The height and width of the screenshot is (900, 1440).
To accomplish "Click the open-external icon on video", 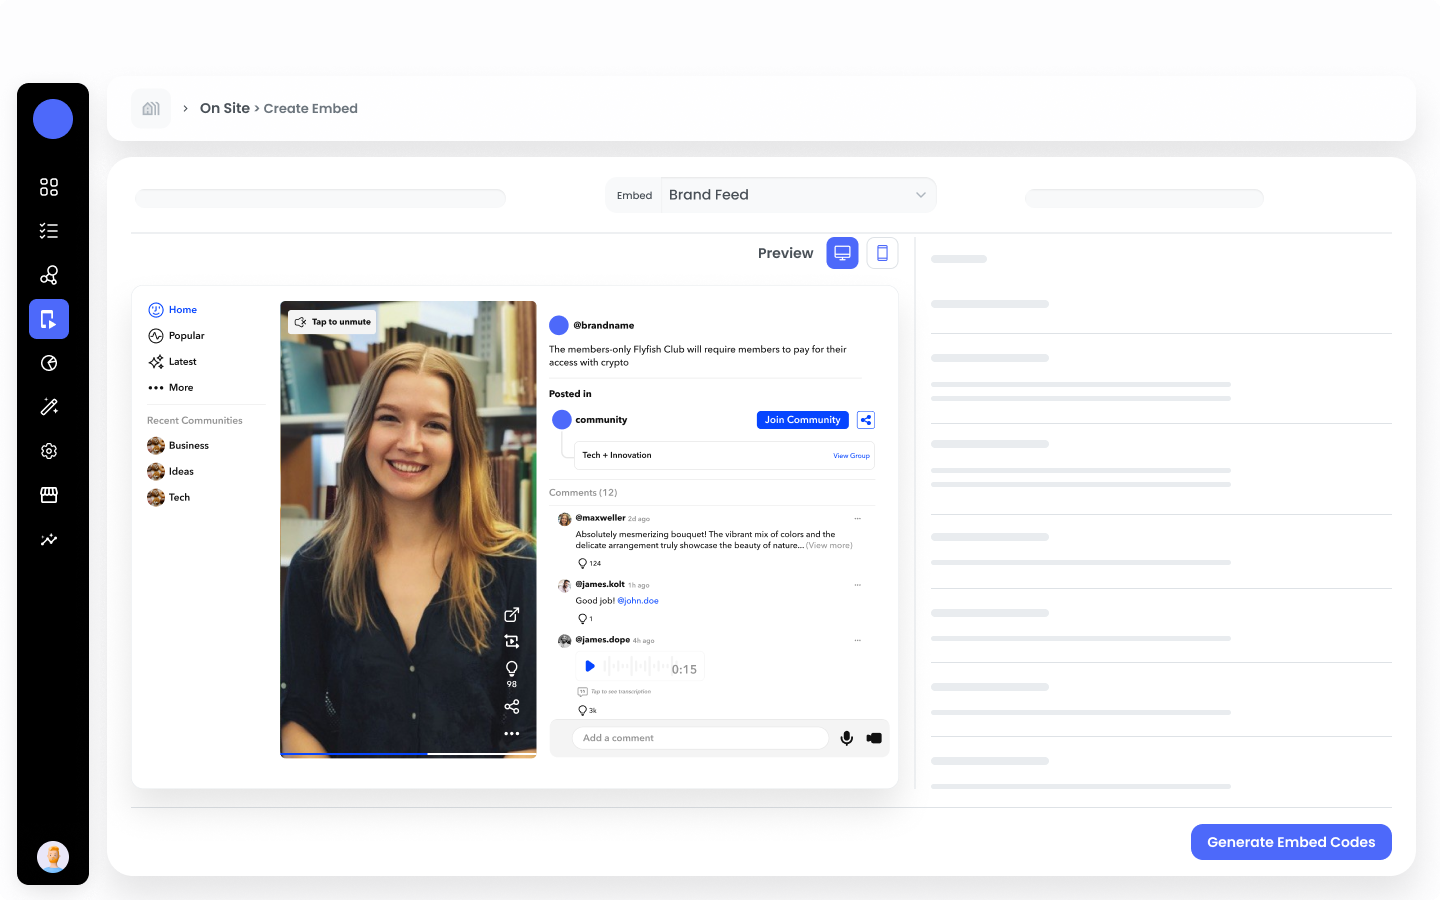I will [x=511, y=615].
